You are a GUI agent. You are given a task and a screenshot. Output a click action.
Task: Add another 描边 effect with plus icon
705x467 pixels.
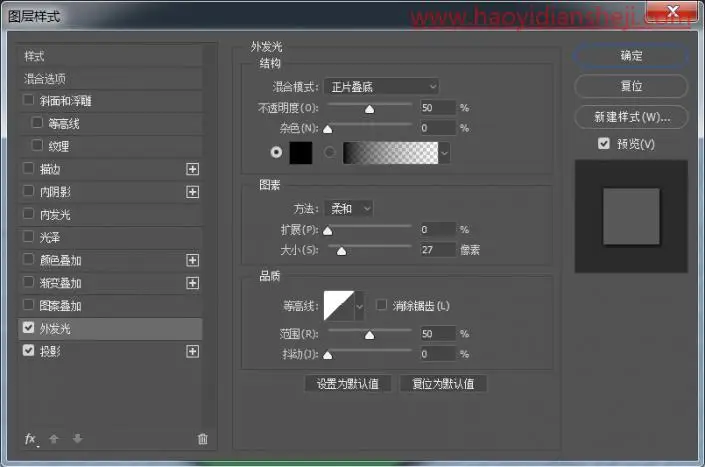pos(192,169)
